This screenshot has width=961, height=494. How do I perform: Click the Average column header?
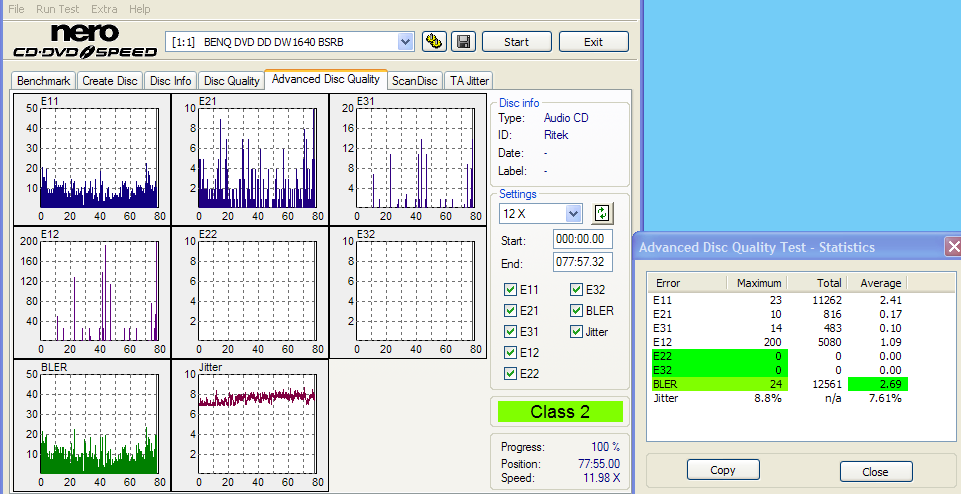click(877, 283)
